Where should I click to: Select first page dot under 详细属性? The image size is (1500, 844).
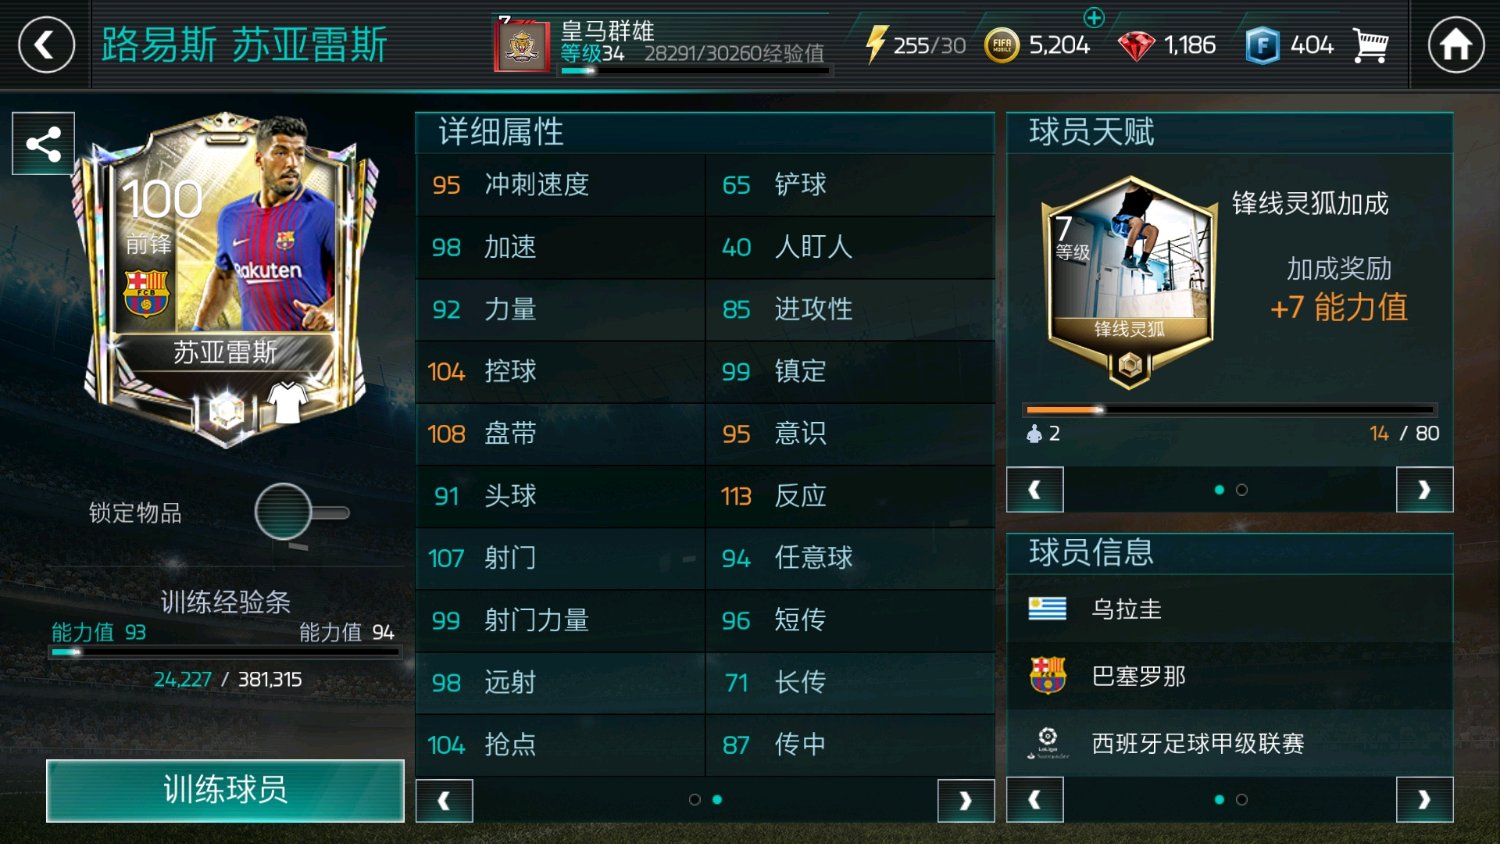[x=694, y=799]
